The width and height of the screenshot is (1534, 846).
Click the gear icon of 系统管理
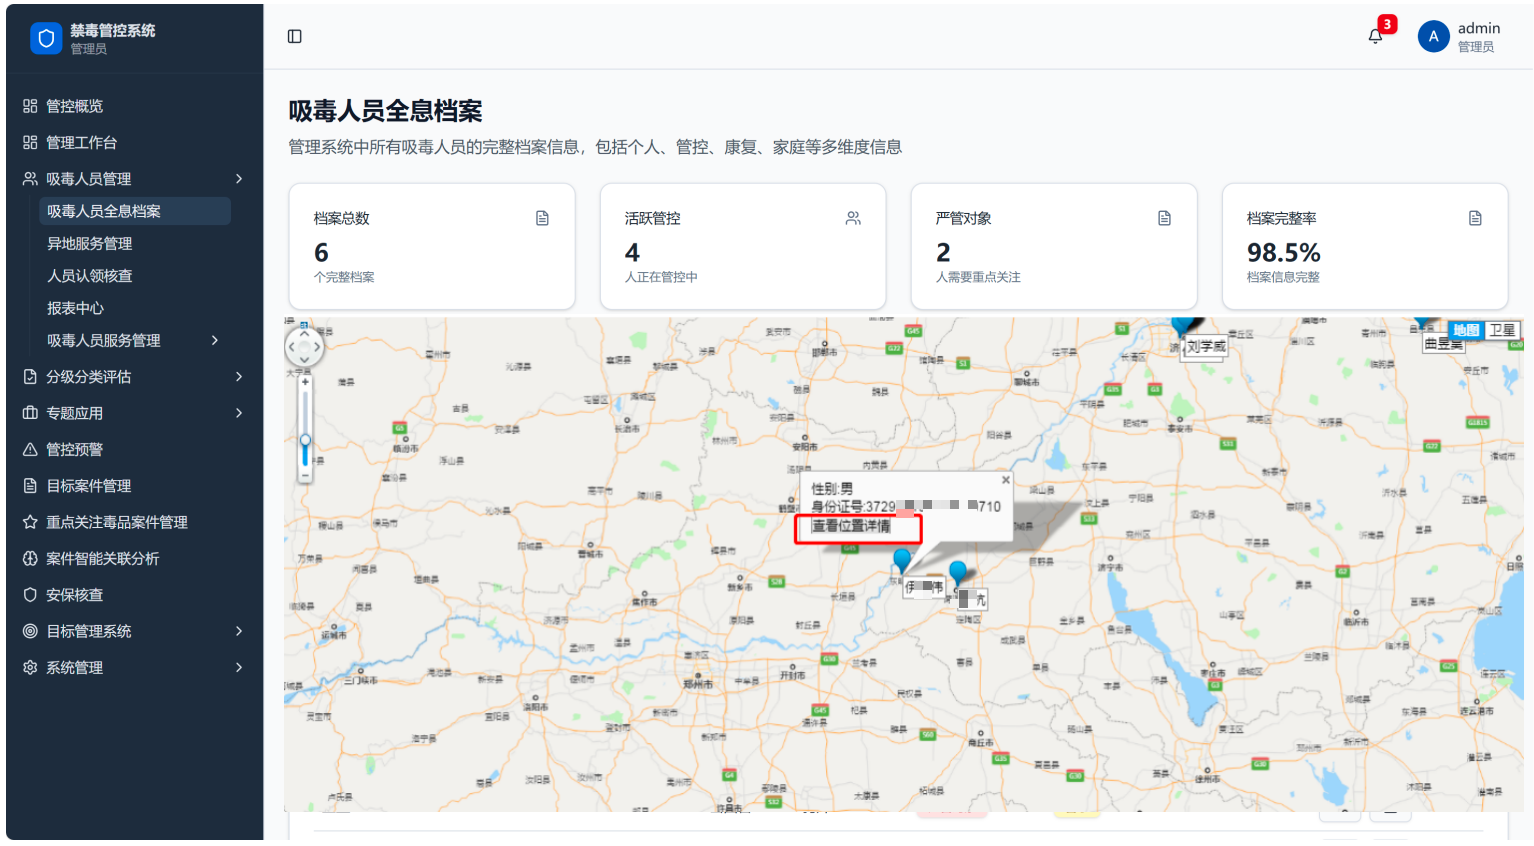click(30, 667)
